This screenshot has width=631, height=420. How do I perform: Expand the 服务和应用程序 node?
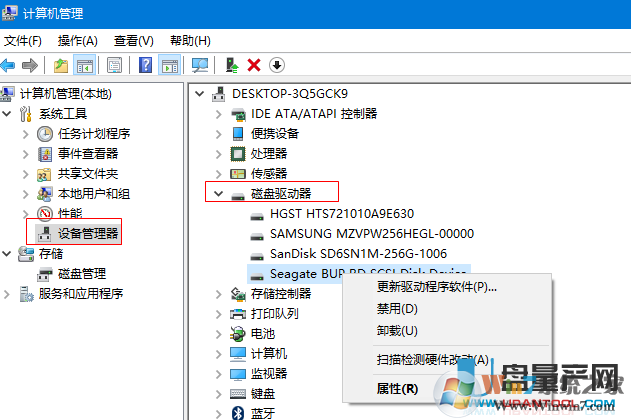point(6,294)
